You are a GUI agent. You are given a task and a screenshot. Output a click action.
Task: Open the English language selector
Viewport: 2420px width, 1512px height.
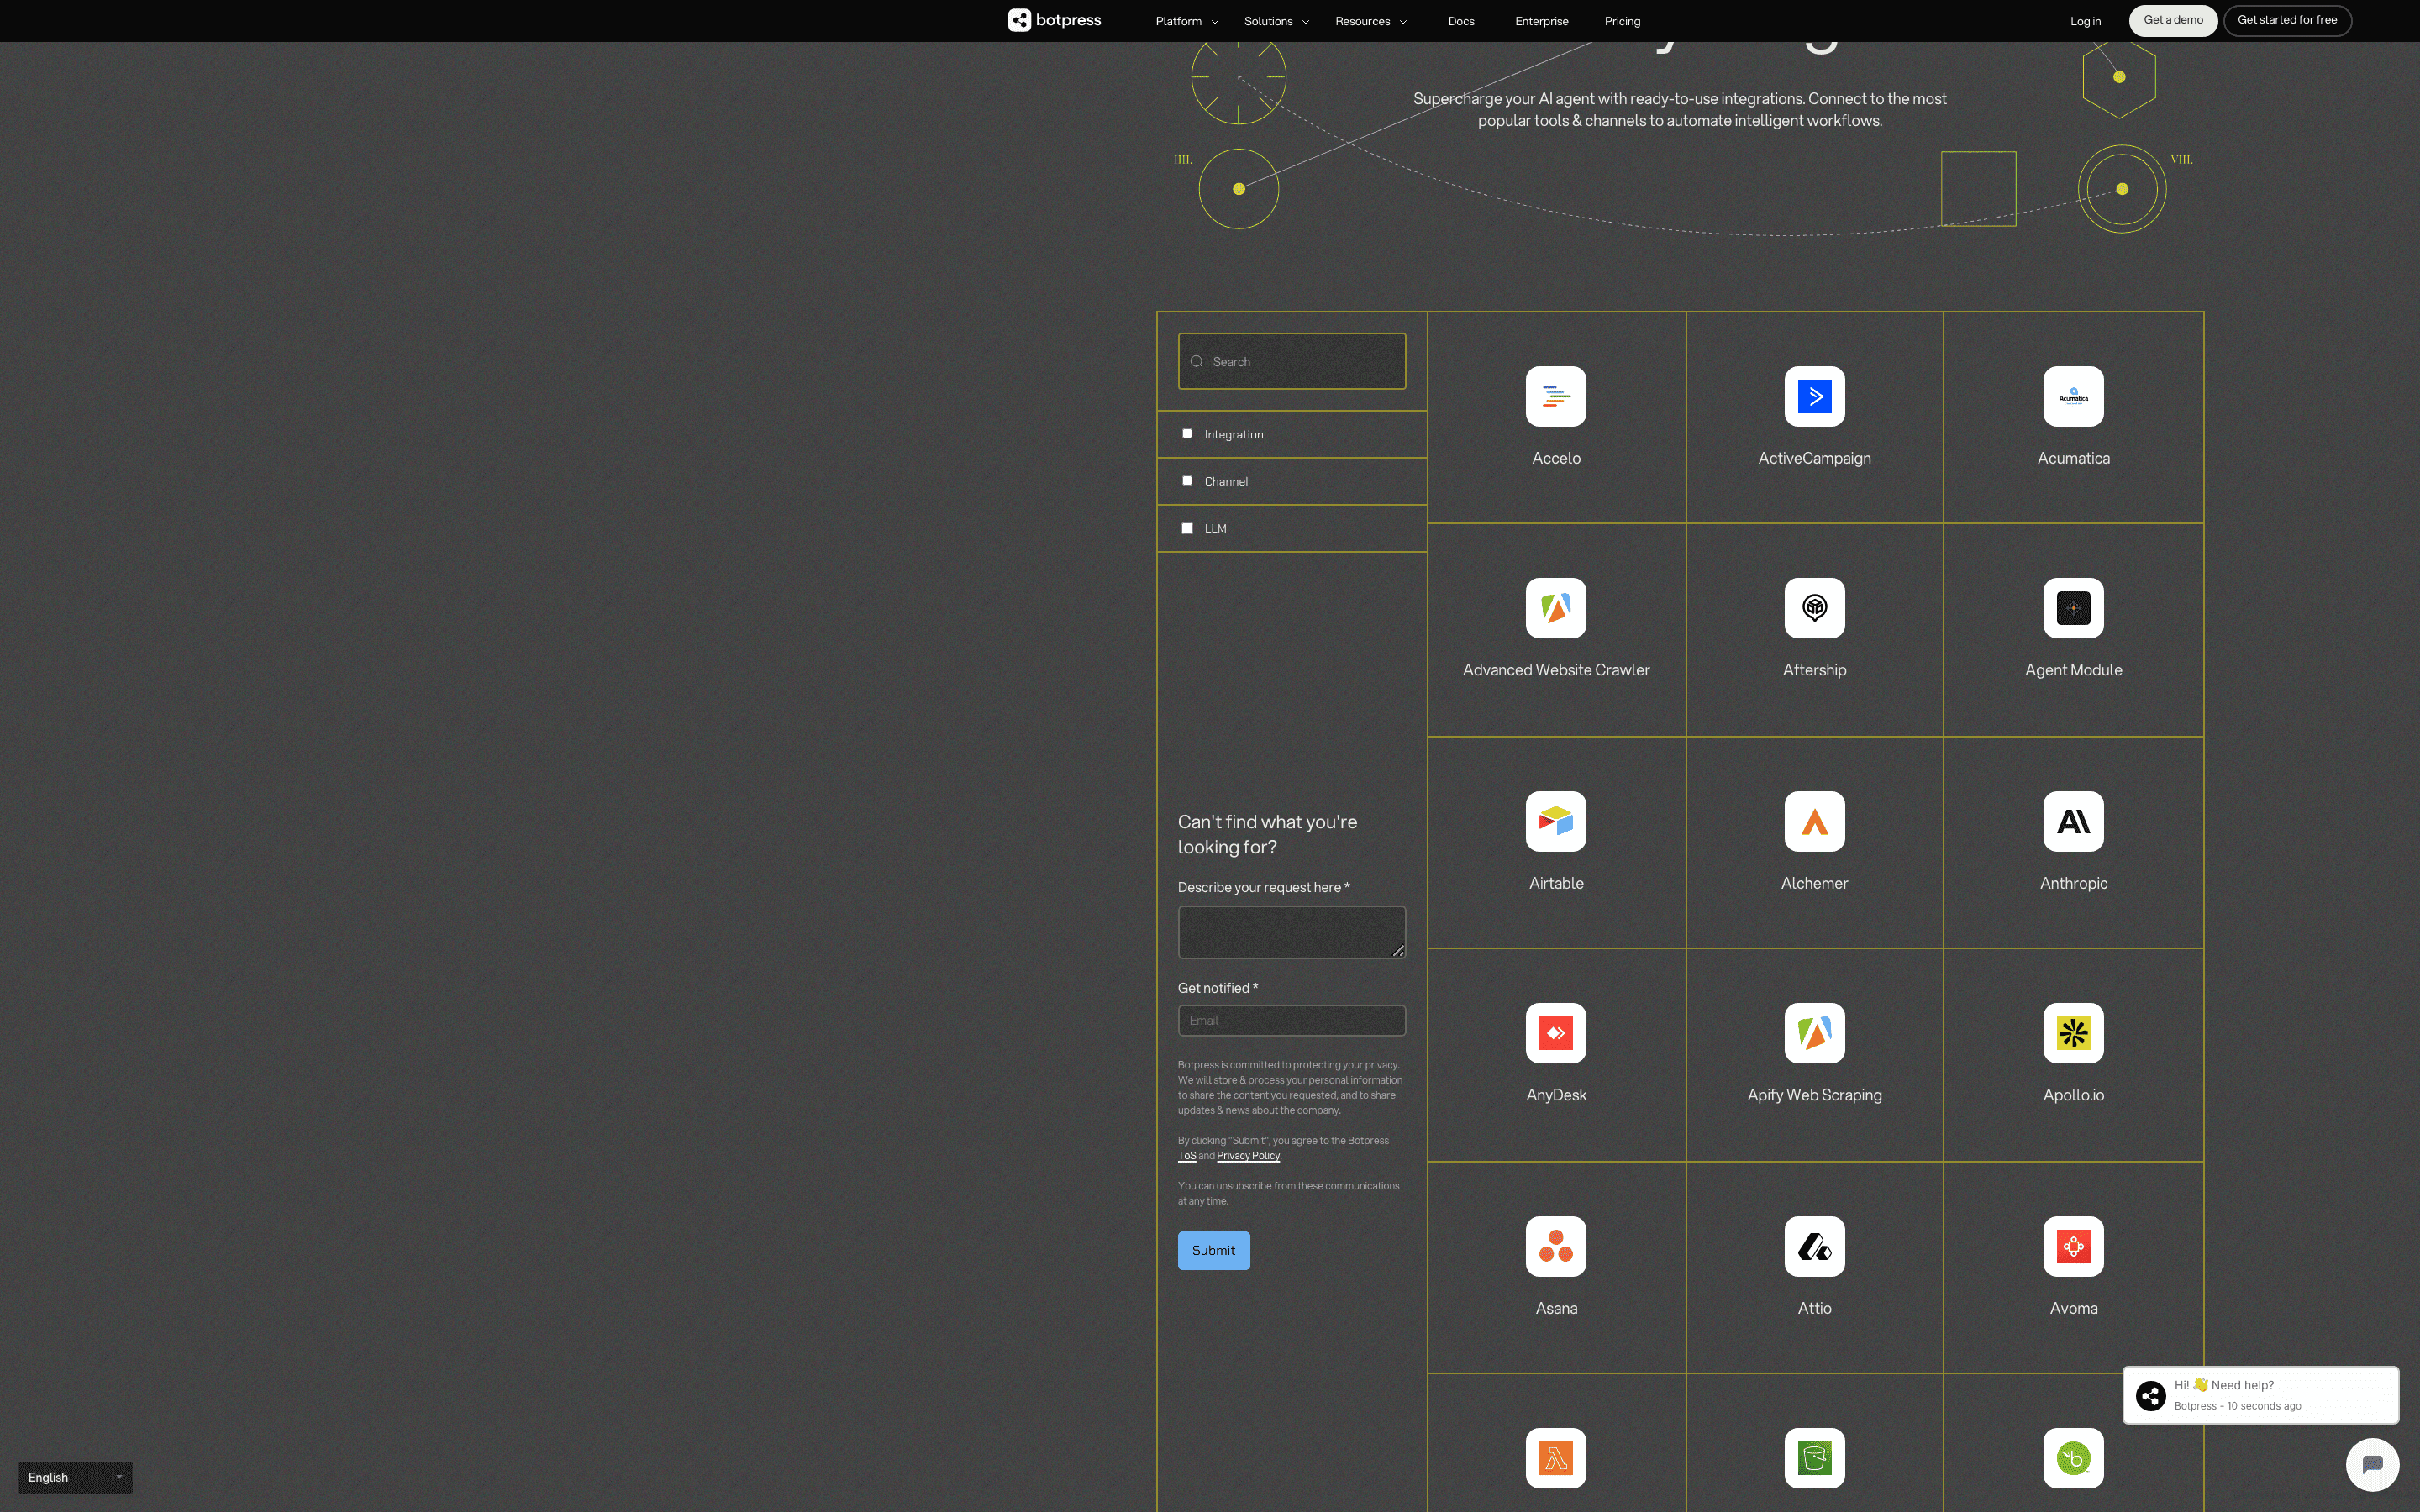tap(75, 1477)
